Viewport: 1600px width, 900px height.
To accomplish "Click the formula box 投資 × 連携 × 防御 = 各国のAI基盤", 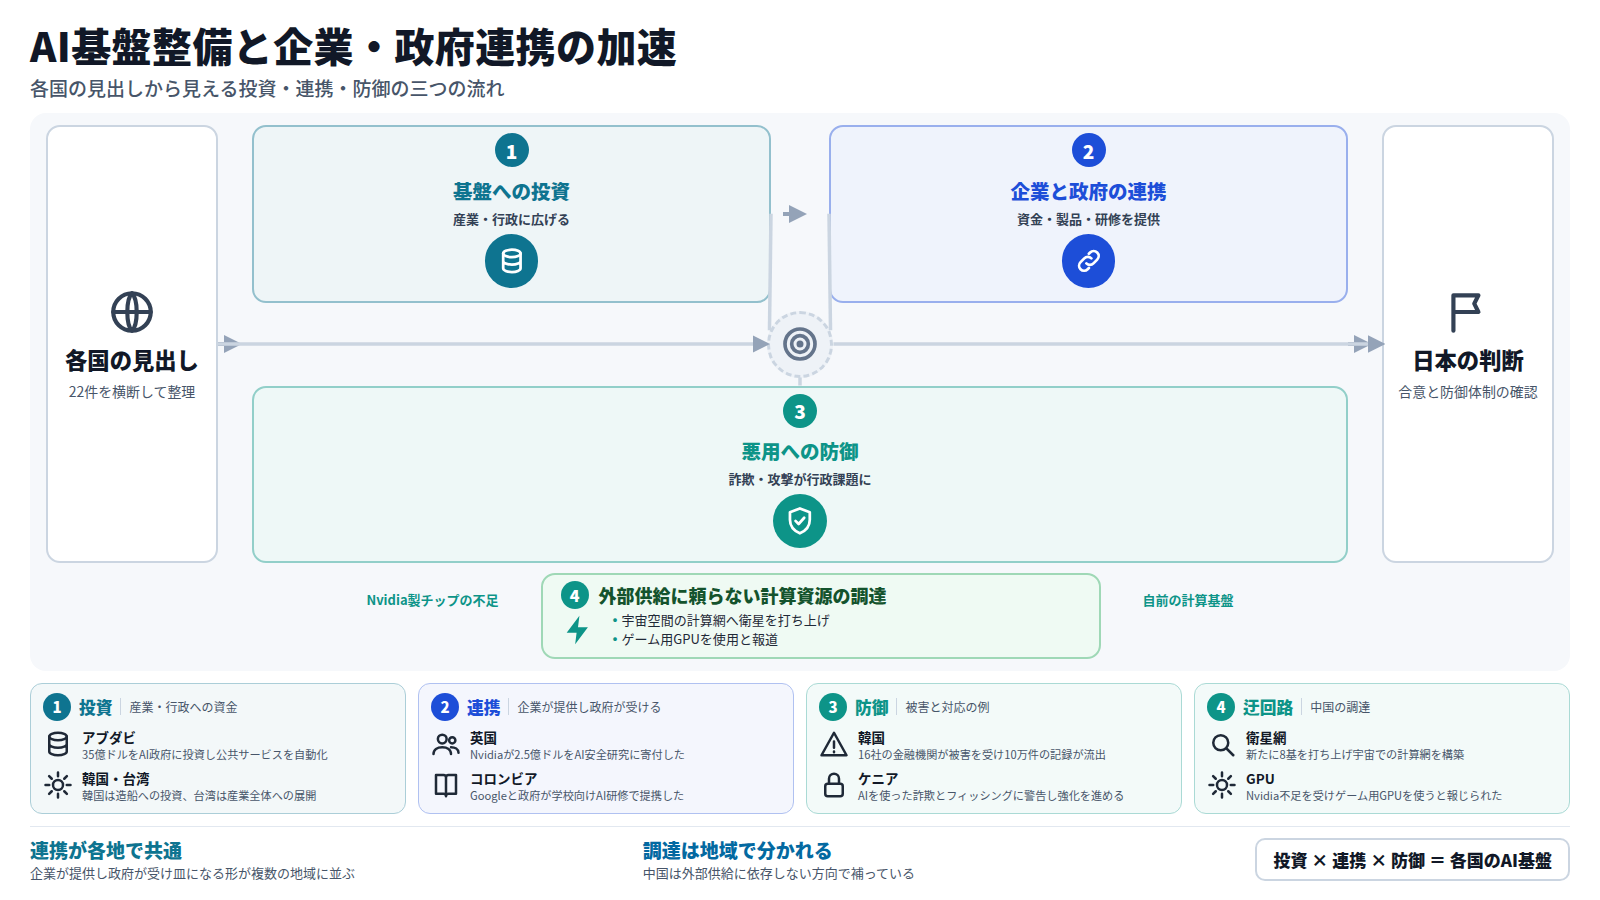I will pyautogui.click(x=1412, y=860).
